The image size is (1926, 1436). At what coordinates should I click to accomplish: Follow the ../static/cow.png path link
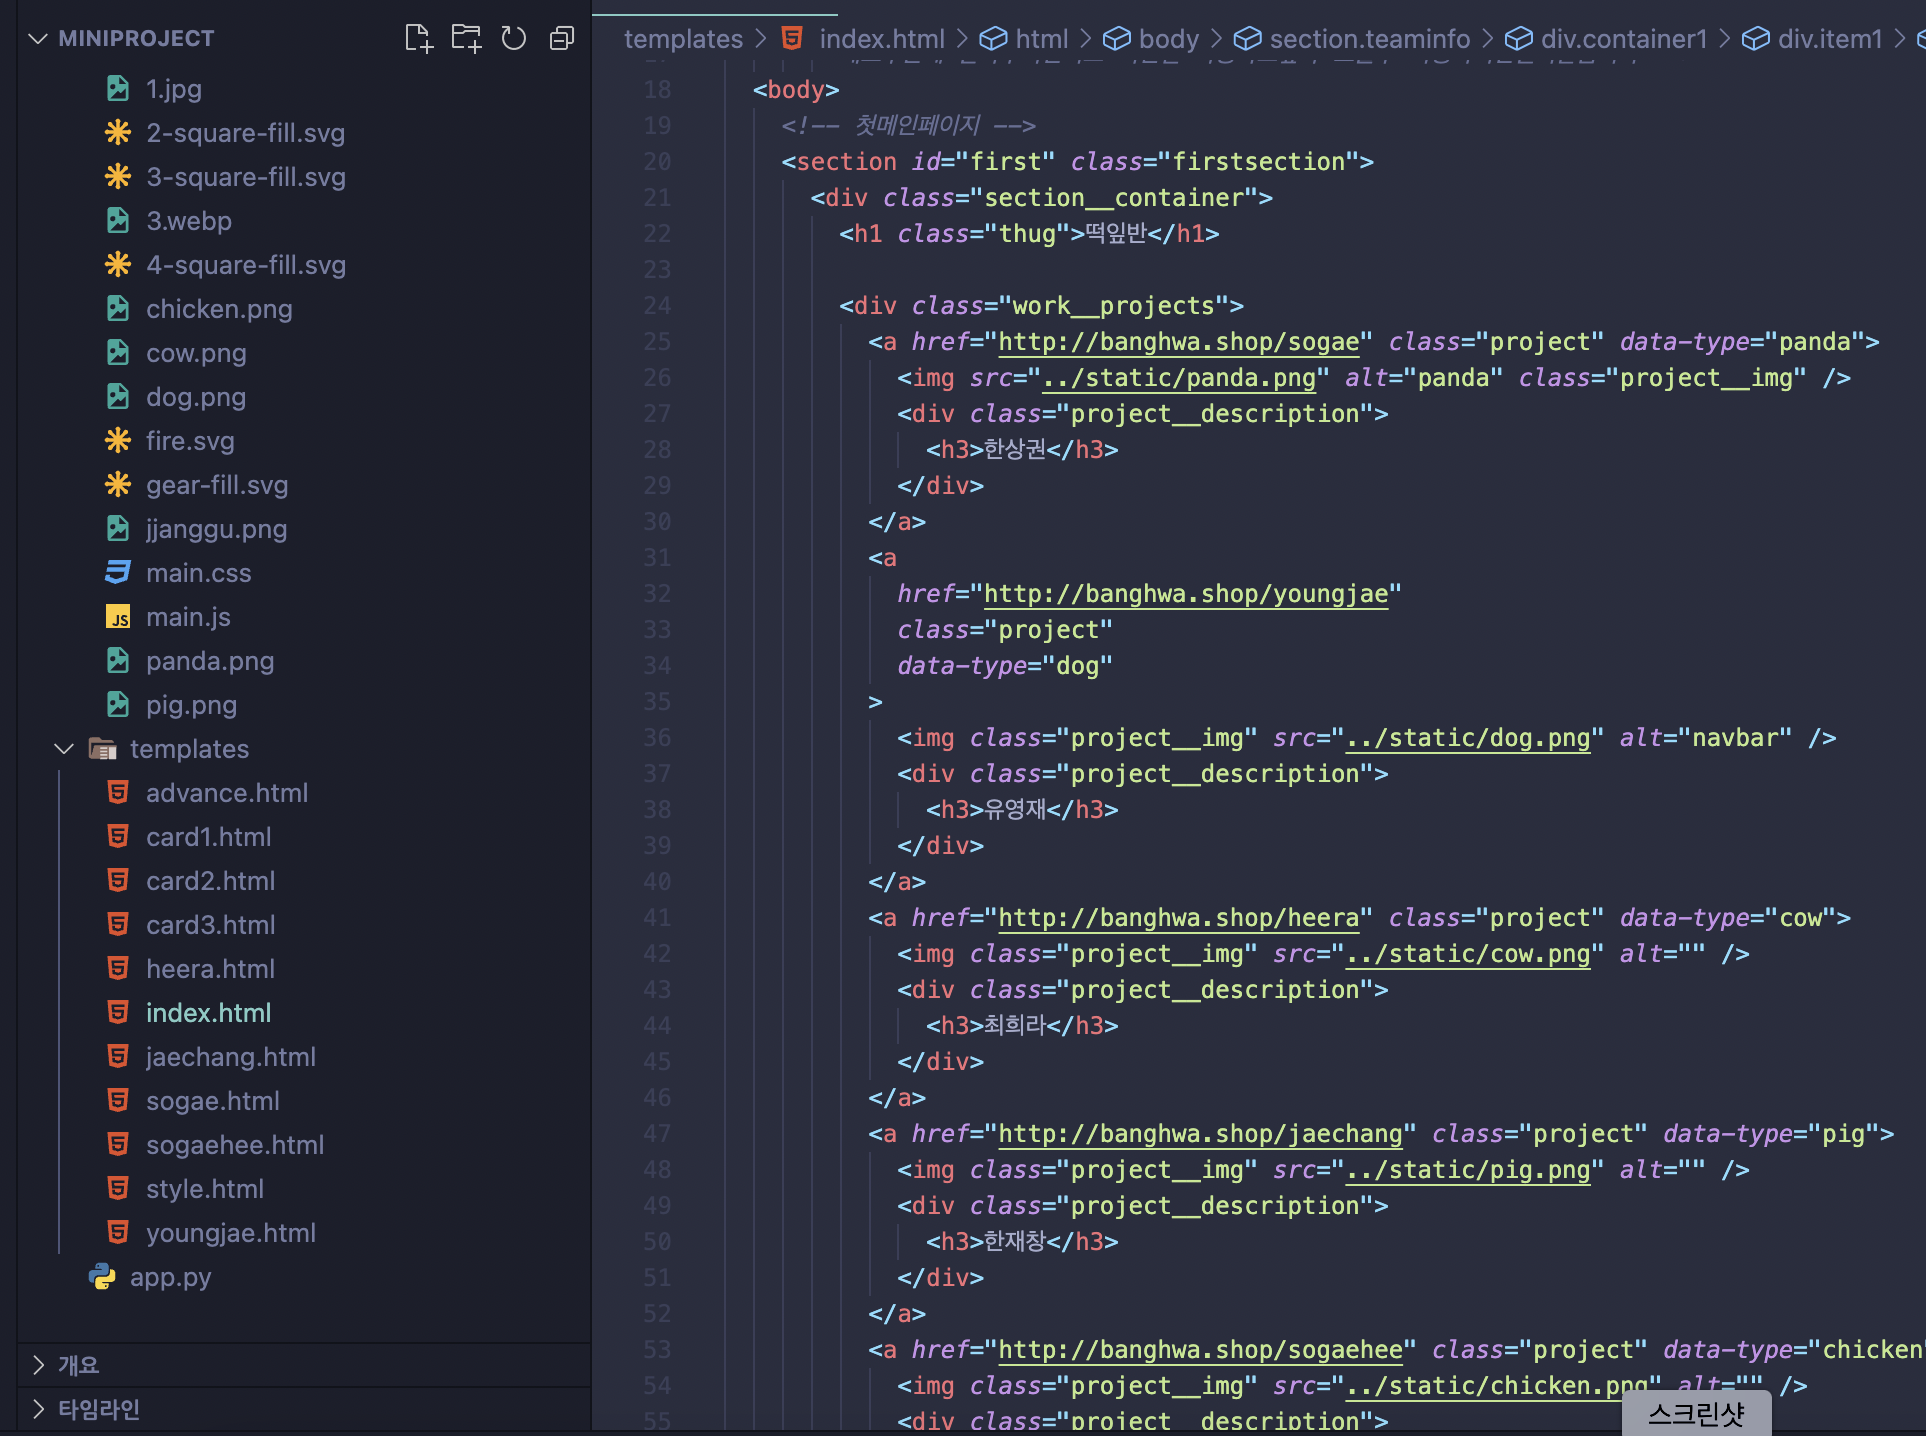point(1468,954)
